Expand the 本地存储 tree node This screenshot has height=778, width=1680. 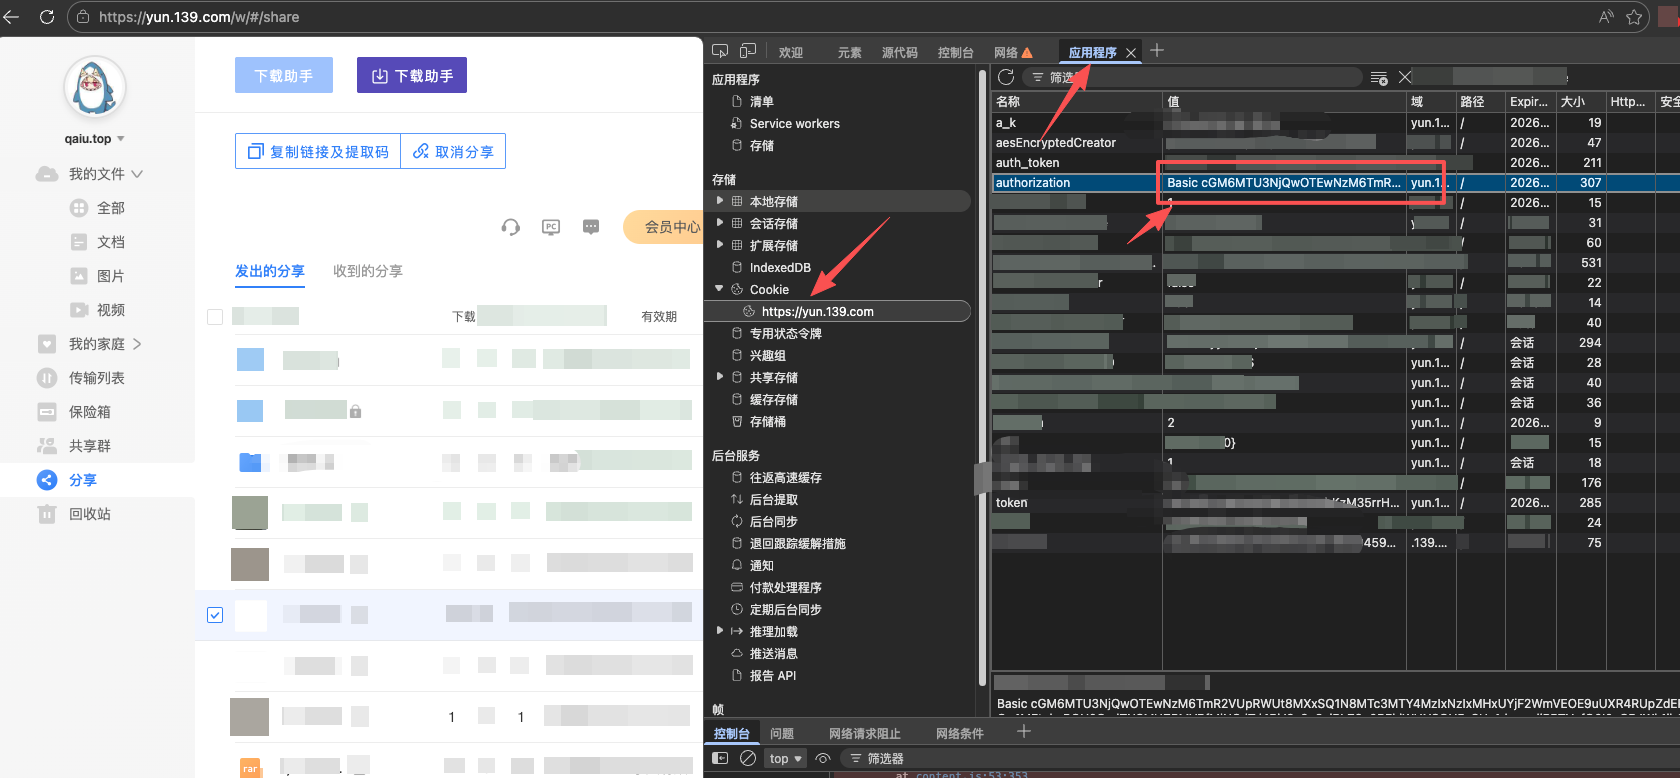coord(720,201)
